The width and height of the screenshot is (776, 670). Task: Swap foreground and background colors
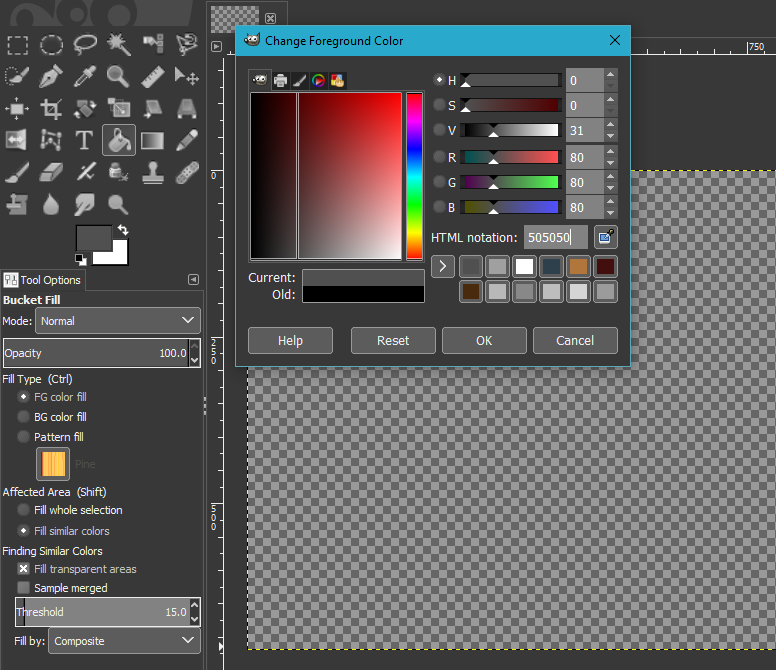point(123,230)
